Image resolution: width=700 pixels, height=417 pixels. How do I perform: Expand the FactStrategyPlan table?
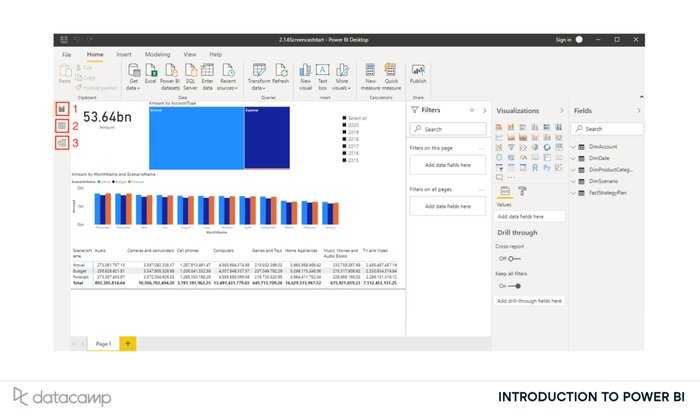coord(574,193)
